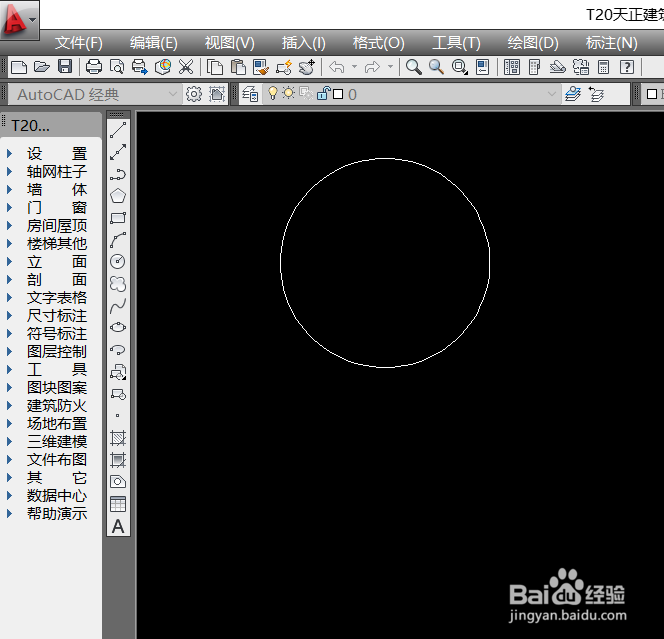Screen dimensions: 664x639
Task: Click the QuickCalc calculator icon
Action: point(603,67)
